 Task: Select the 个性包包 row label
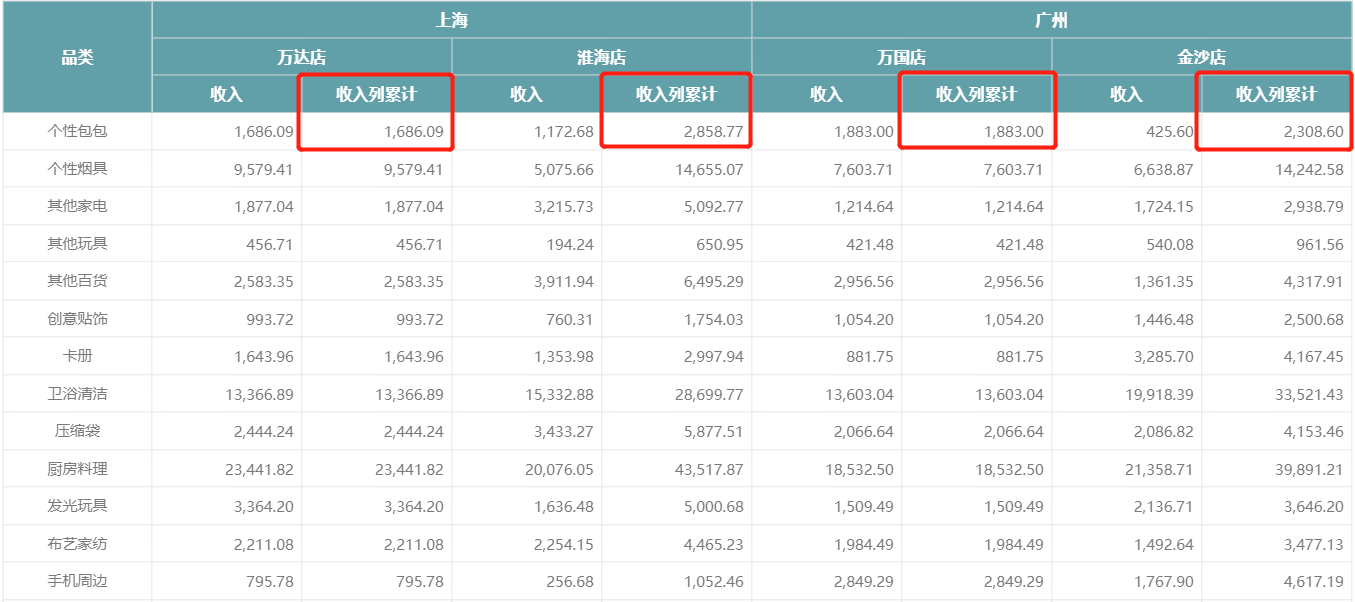[x=77, y=131]
